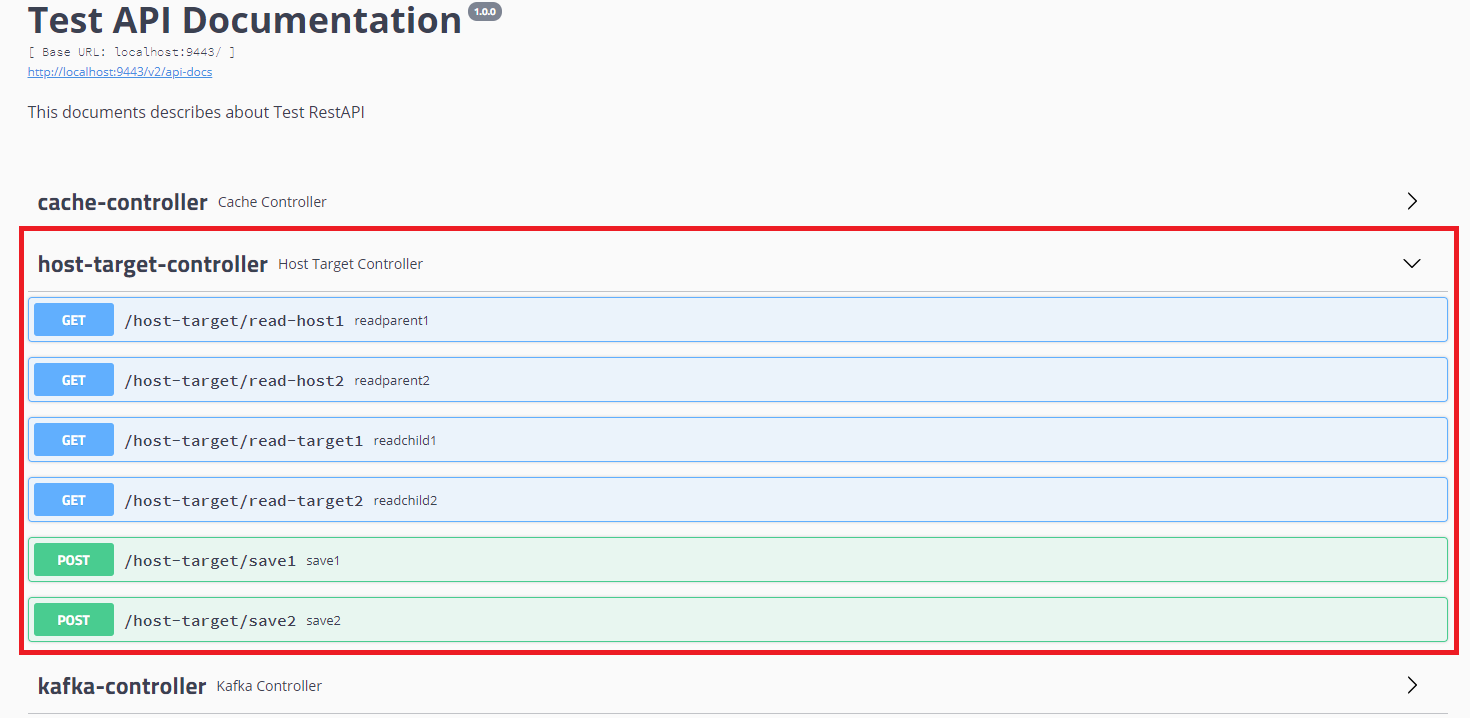
Task: Expand the cache-controller section chevron
Action: (x=1412, y=201)
